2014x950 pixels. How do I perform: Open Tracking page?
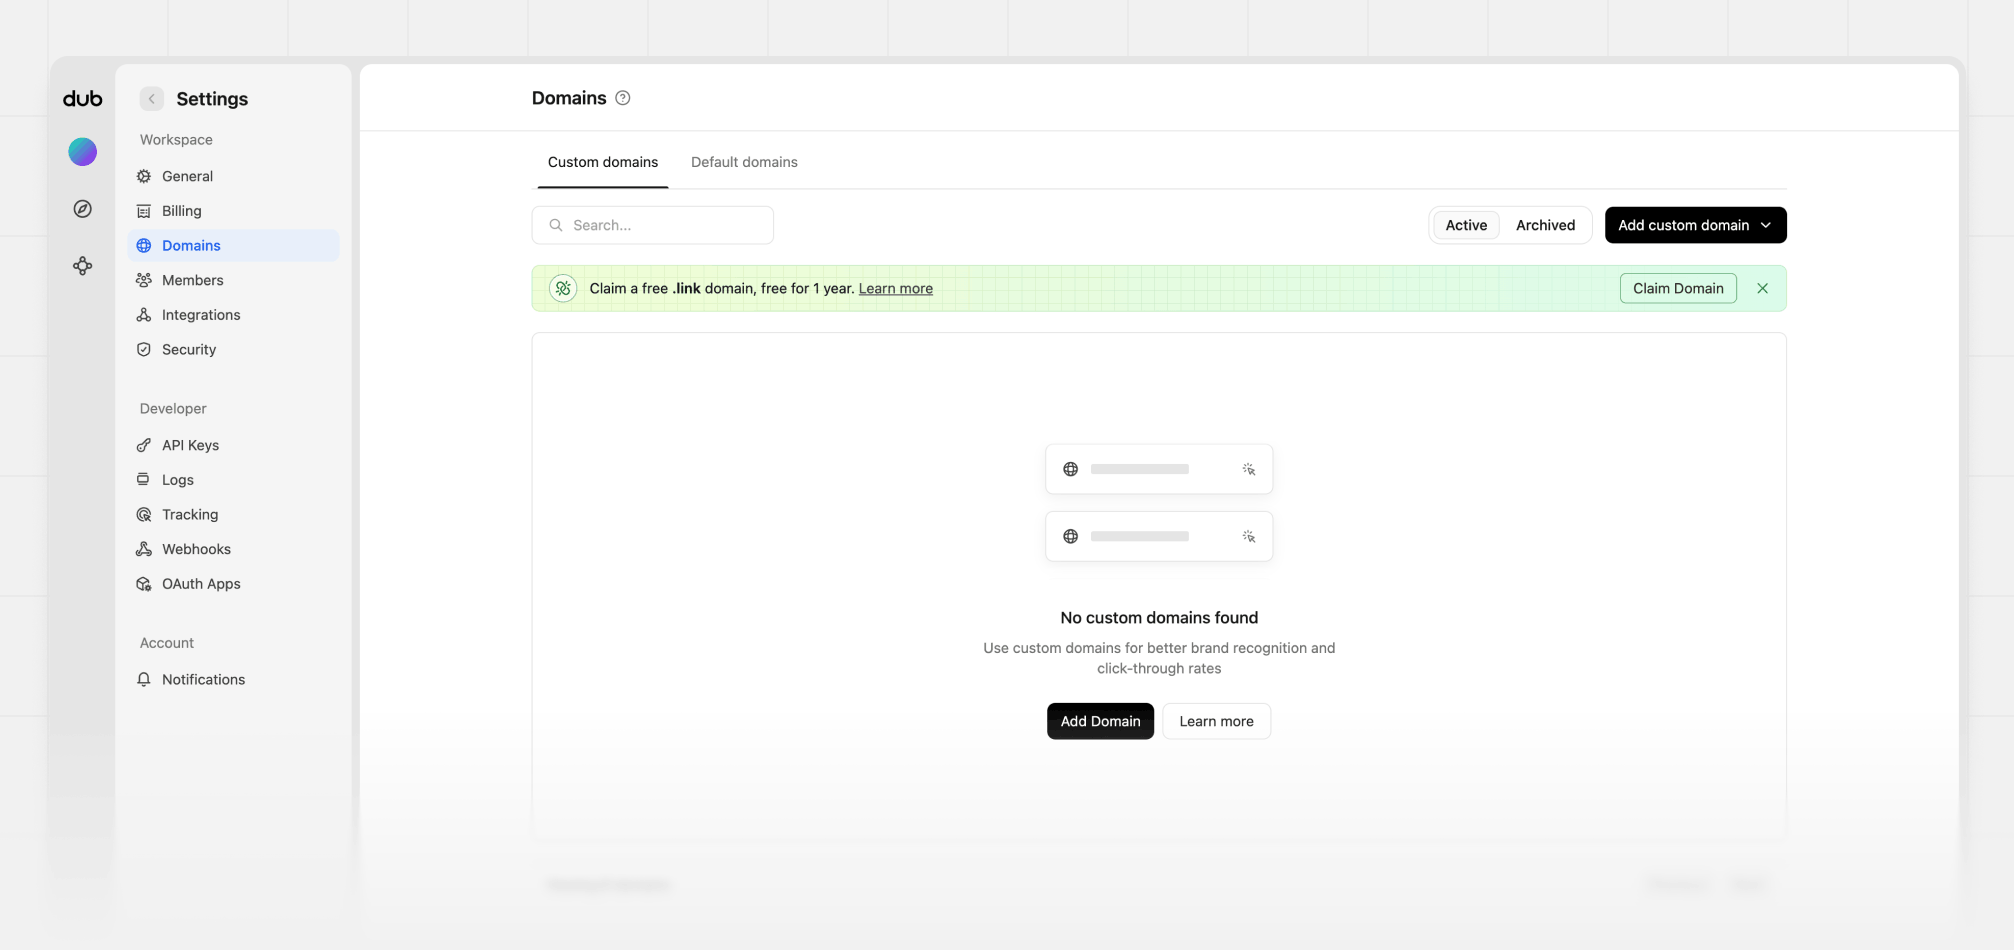[233, 515]
